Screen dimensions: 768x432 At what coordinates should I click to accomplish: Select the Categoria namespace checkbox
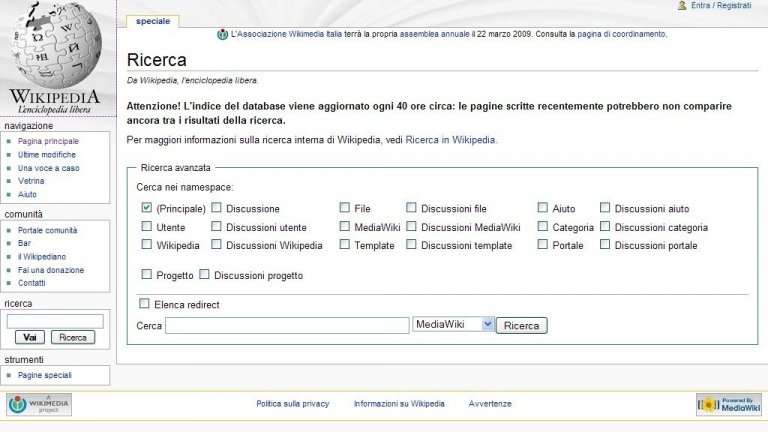(x=543, y=226)
